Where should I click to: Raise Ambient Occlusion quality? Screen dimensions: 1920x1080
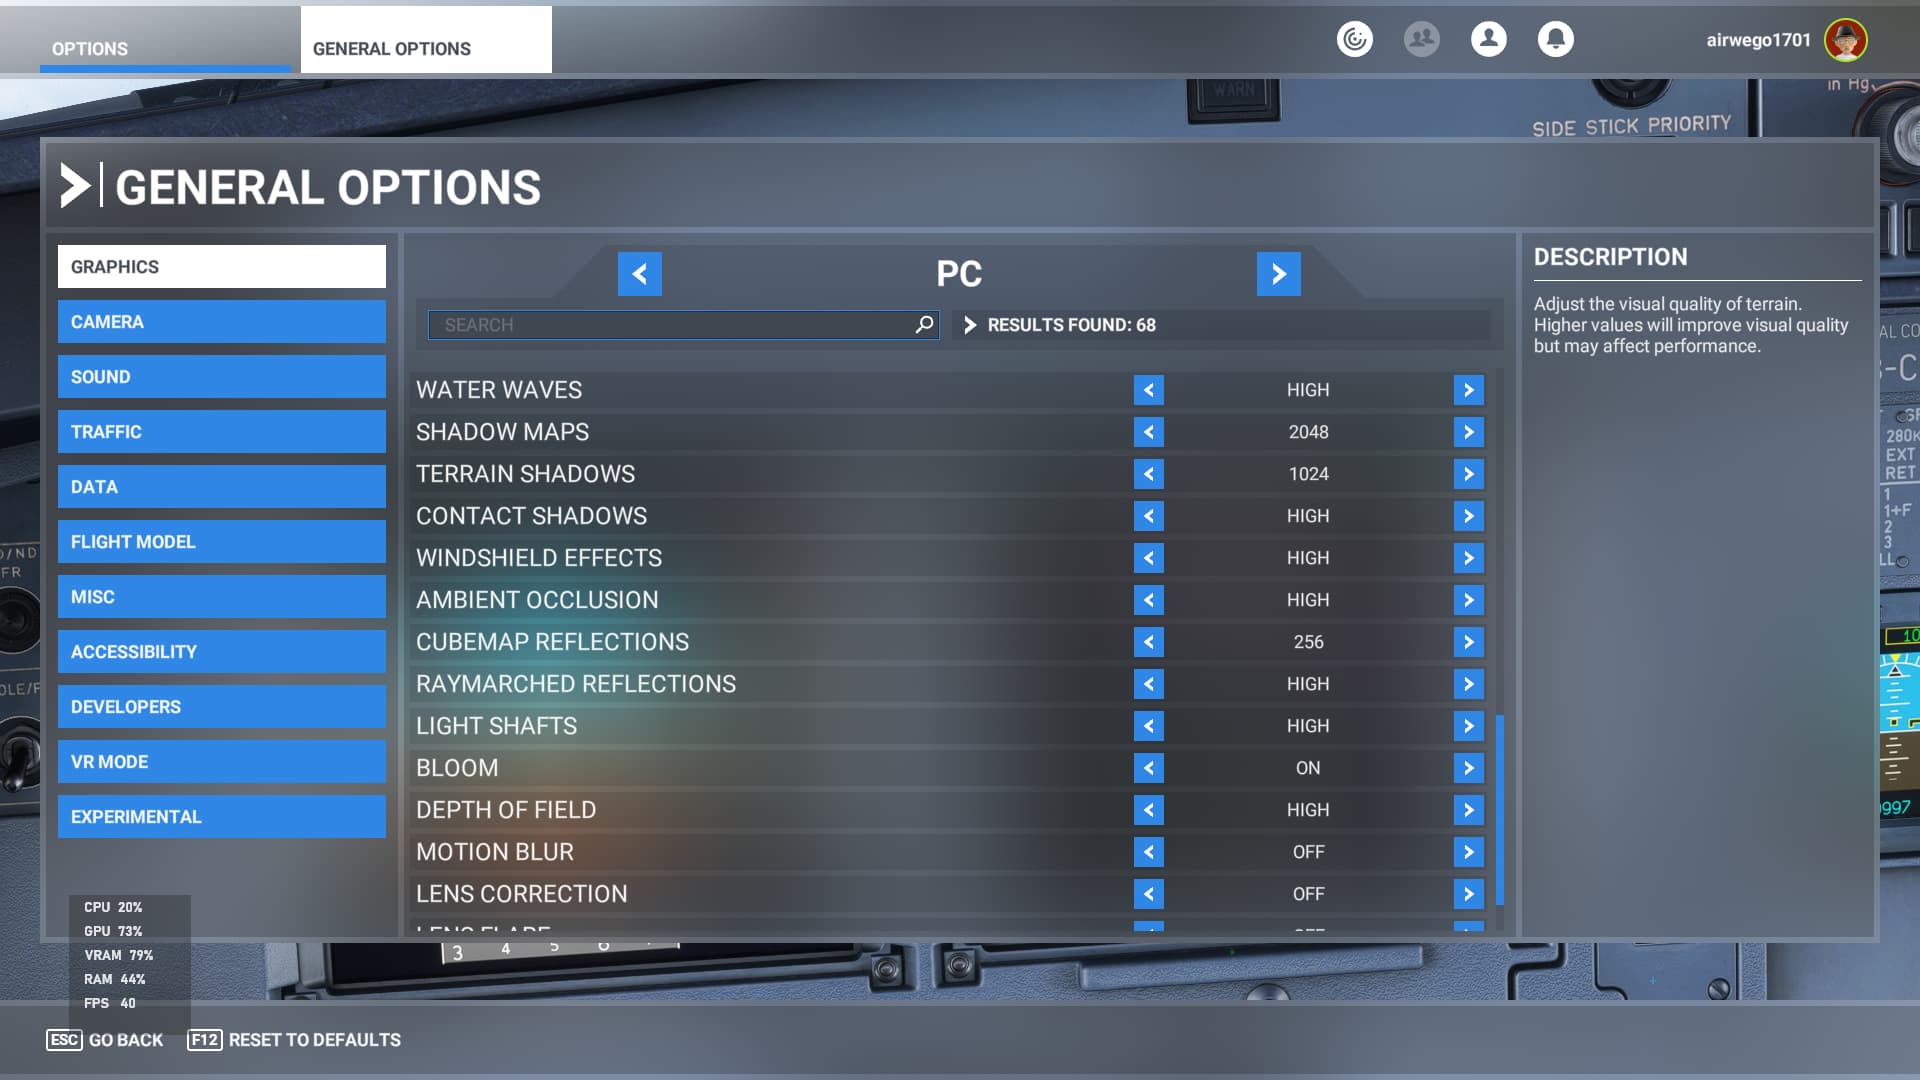pyautogui.click(x=1469, y=600)
